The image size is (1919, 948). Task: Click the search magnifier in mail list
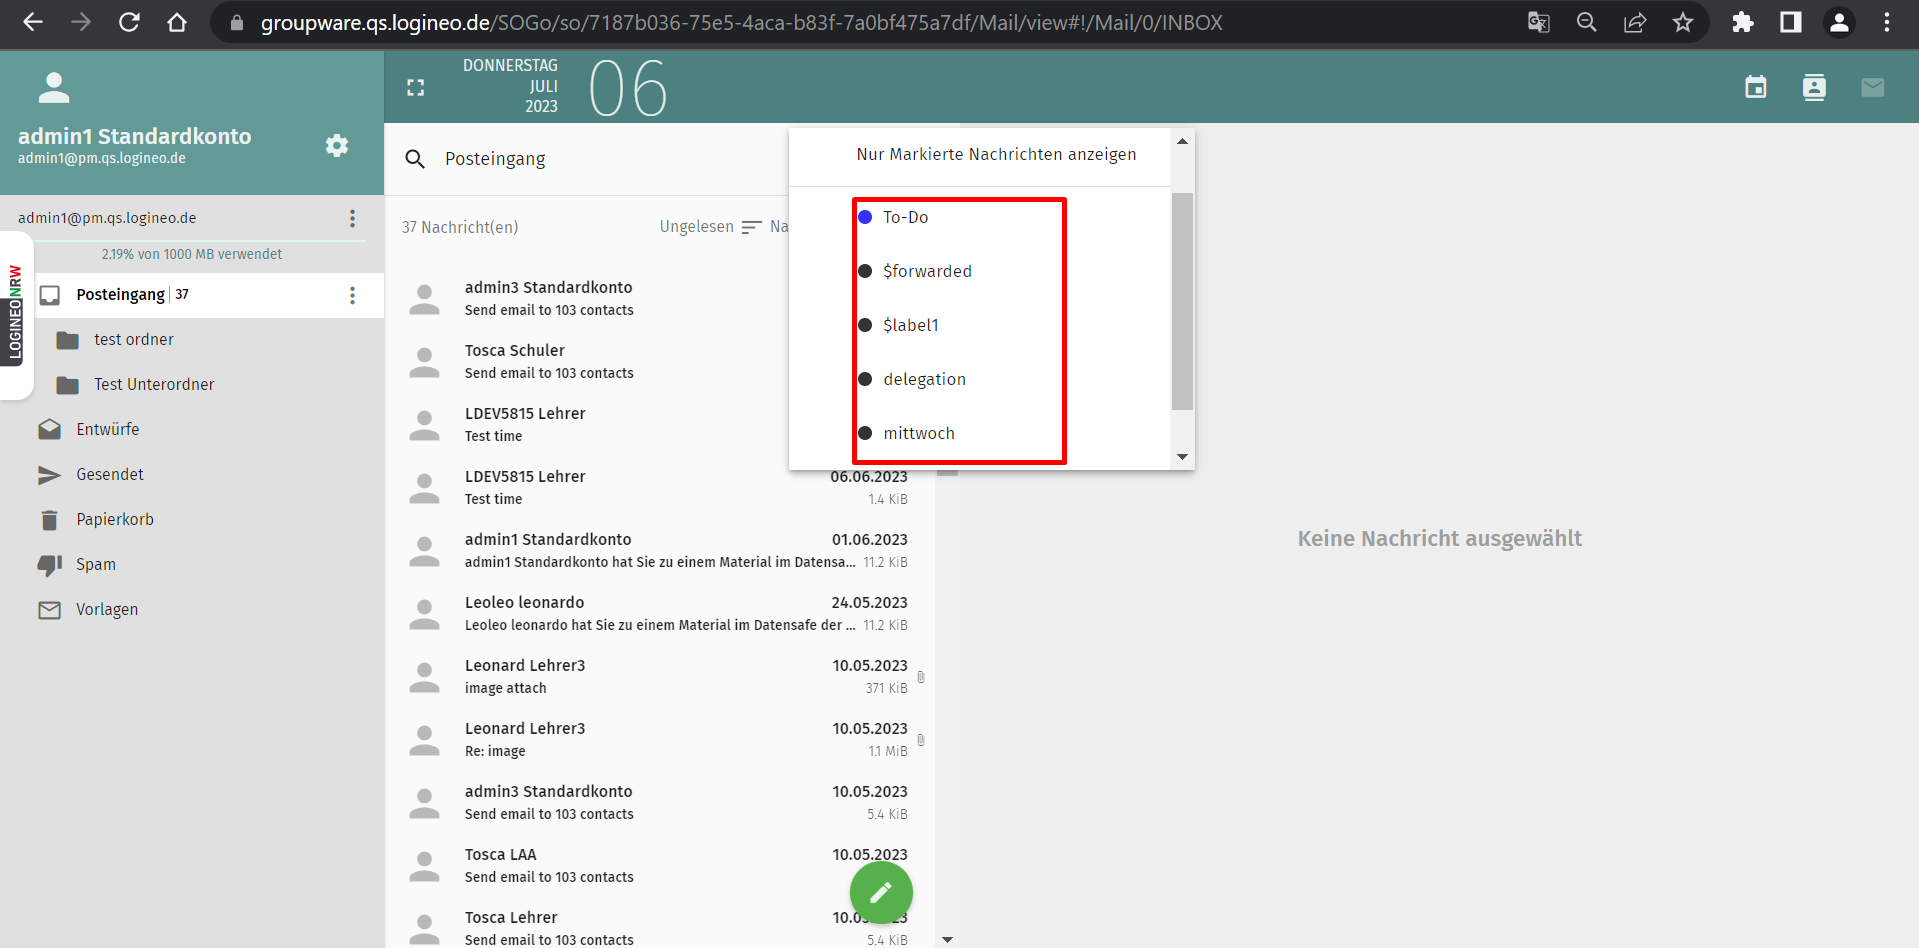415,159
